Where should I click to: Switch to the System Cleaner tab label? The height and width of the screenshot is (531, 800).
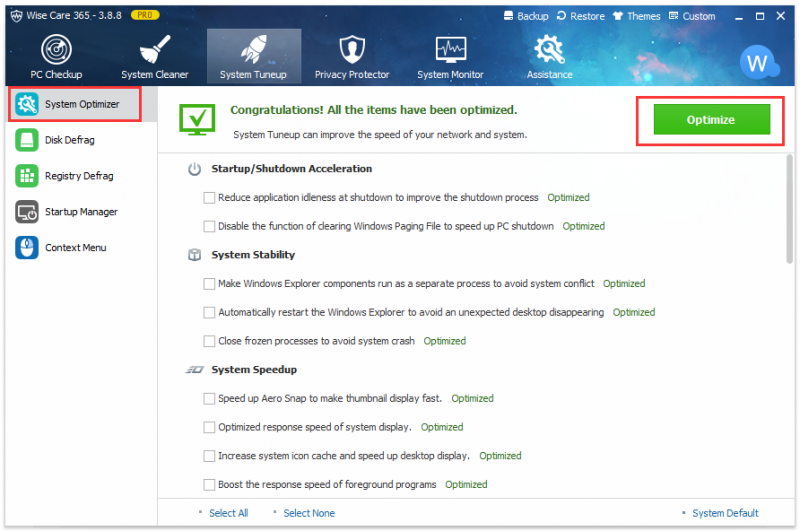click(x=155, y=74)
